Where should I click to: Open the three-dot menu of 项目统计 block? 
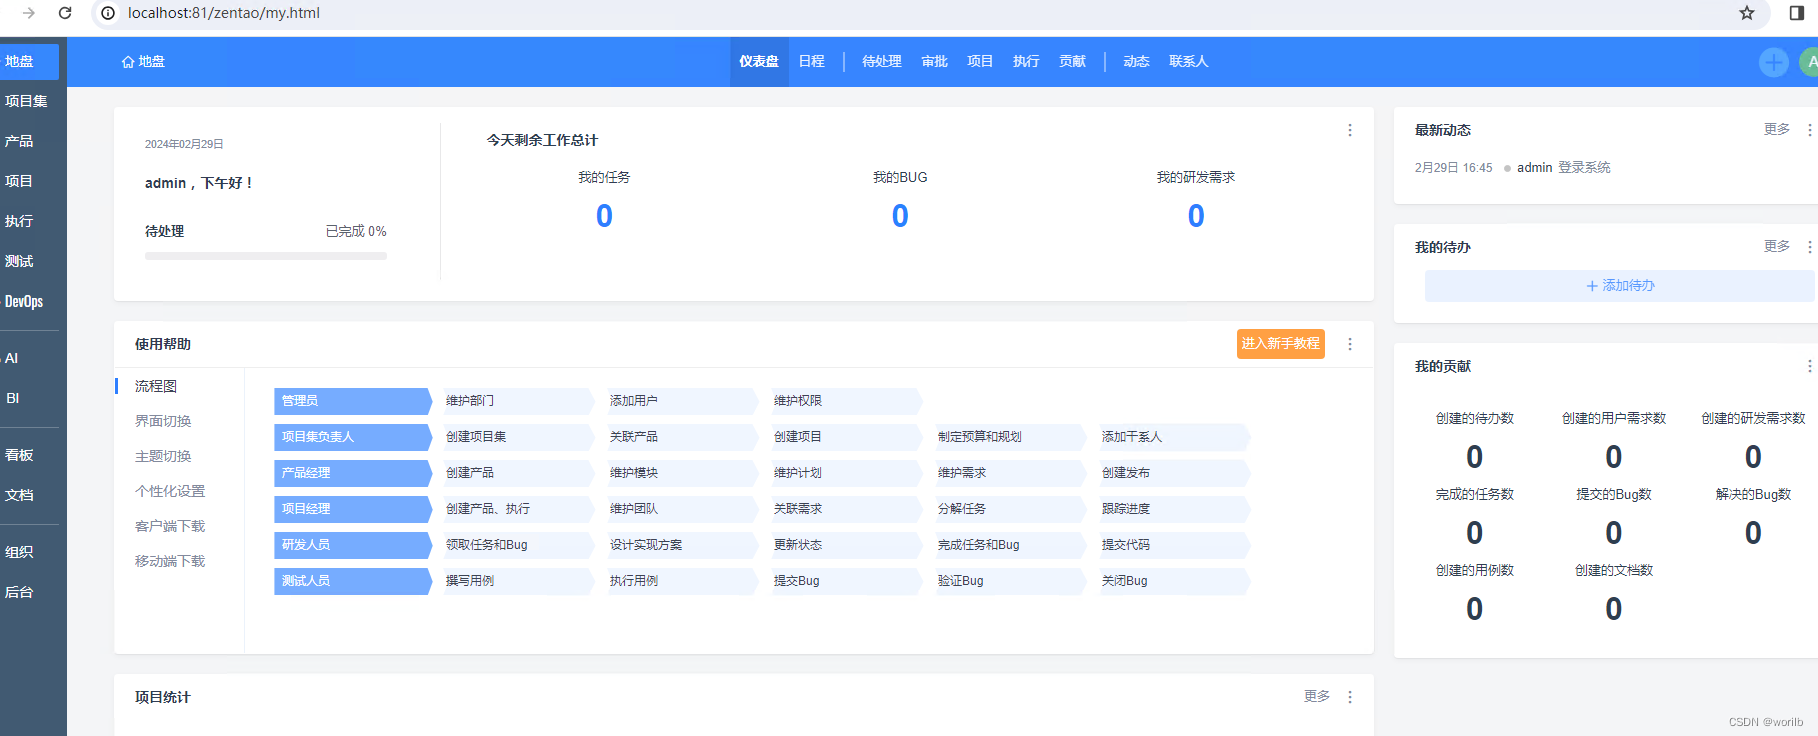1350,697
